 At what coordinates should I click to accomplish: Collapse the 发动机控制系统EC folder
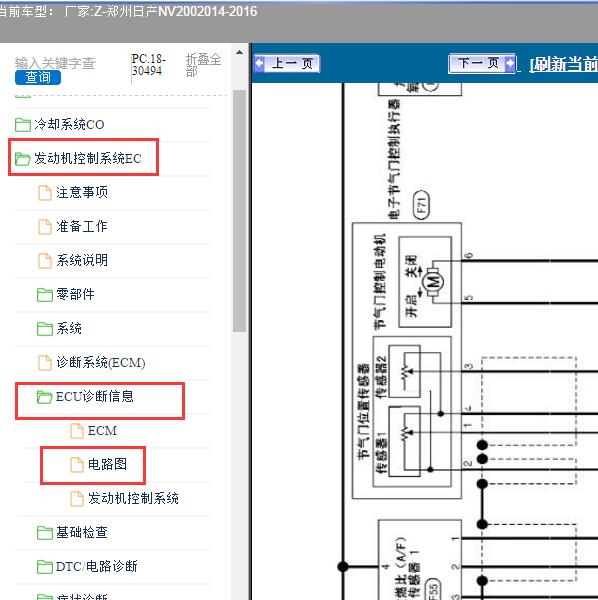pos(88,158)
